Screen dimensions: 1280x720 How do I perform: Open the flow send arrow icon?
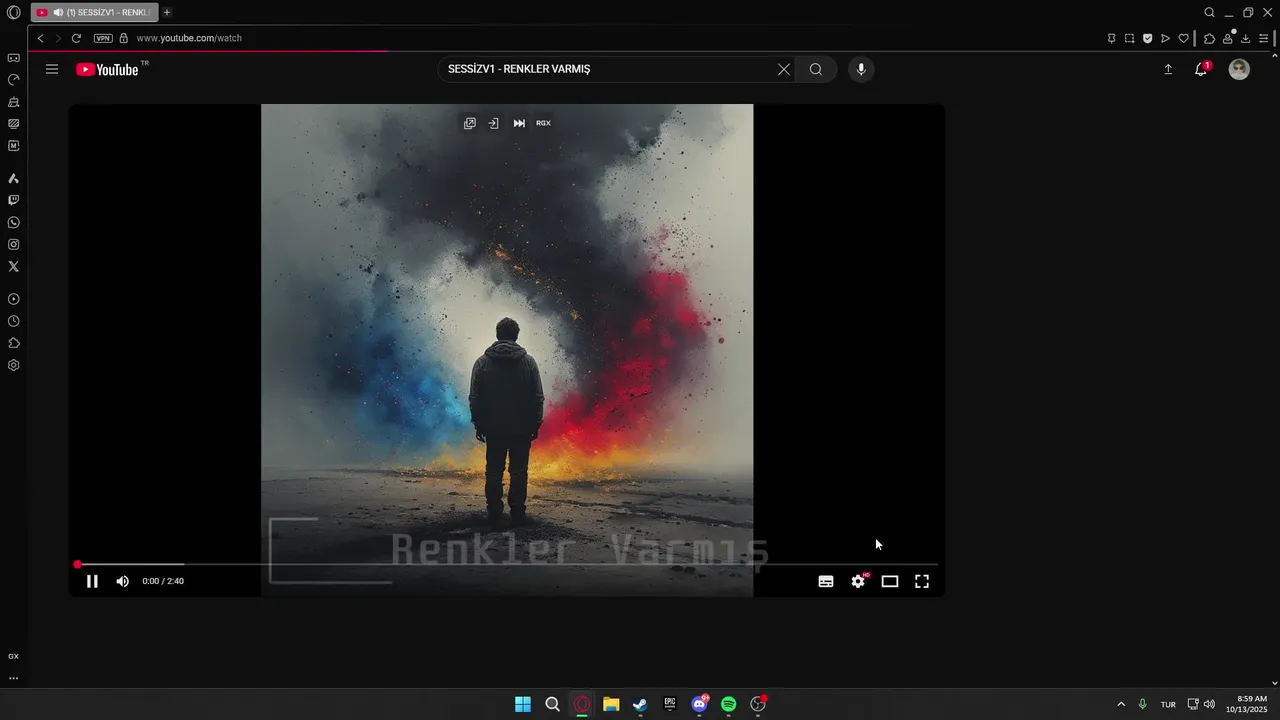1165,38
